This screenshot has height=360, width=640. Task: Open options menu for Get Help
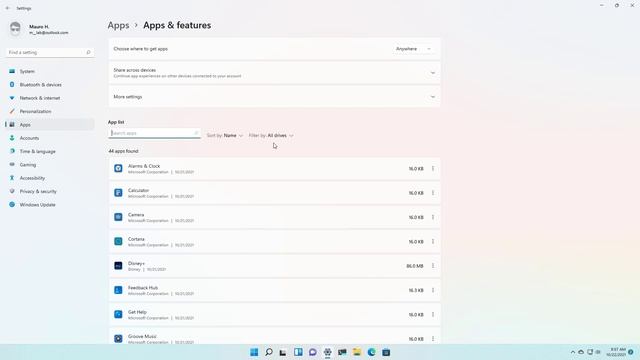(433, 314)
